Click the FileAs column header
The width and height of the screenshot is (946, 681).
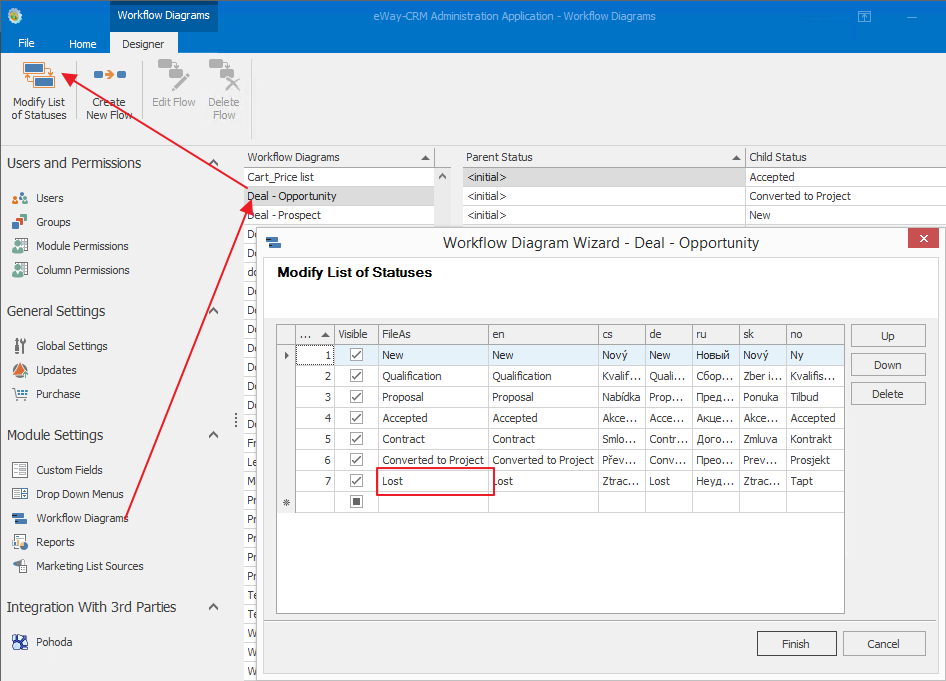tap(434, 334)
